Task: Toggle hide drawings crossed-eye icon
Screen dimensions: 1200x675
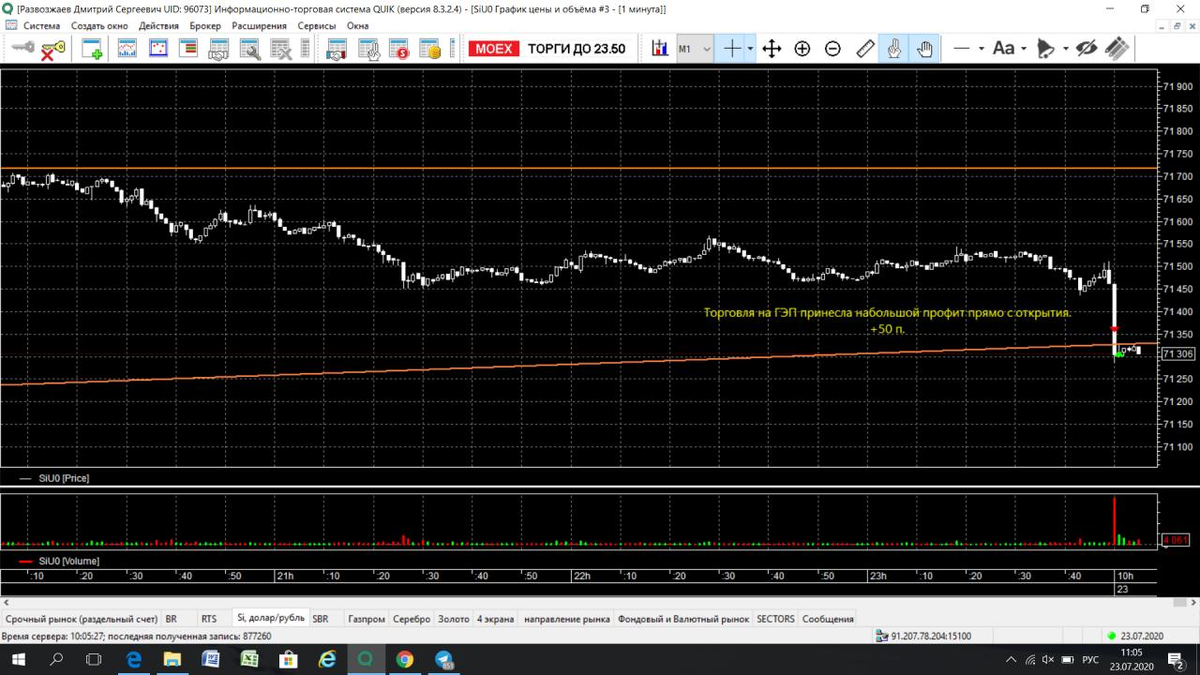Action: pyautogui.click(x=1087, y=48)
